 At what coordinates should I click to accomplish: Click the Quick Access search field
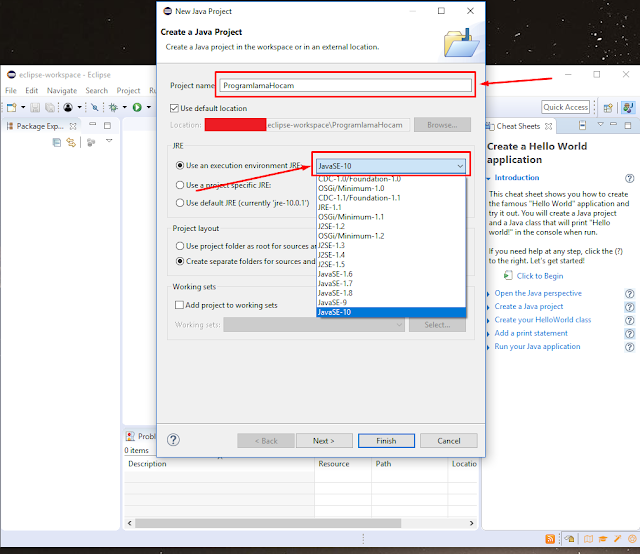(x=565, y=107)
